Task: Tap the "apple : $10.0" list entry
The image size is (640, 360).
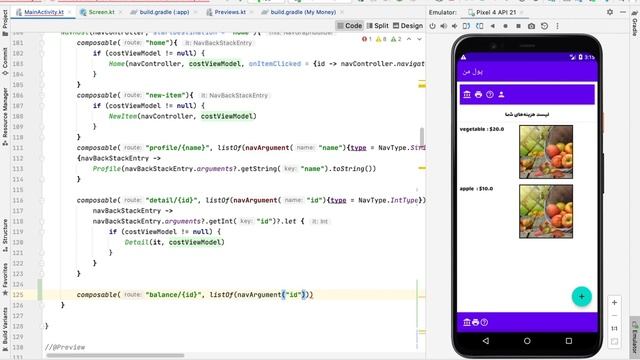Action: point(476,189)
